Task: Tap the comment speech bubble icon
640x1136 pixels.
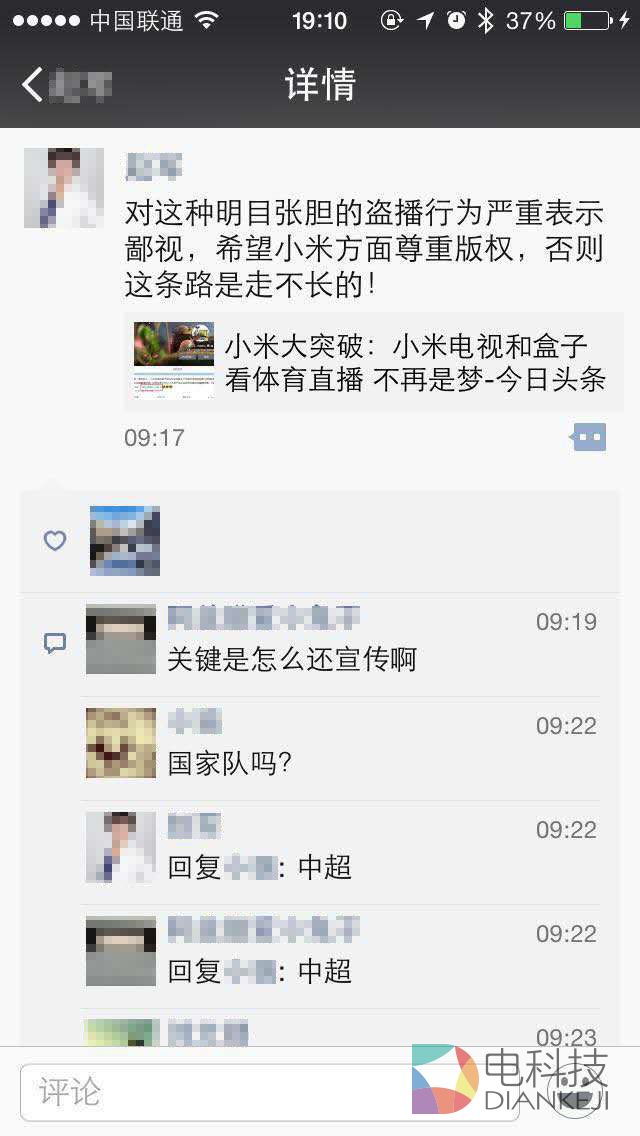Action: 55,643
